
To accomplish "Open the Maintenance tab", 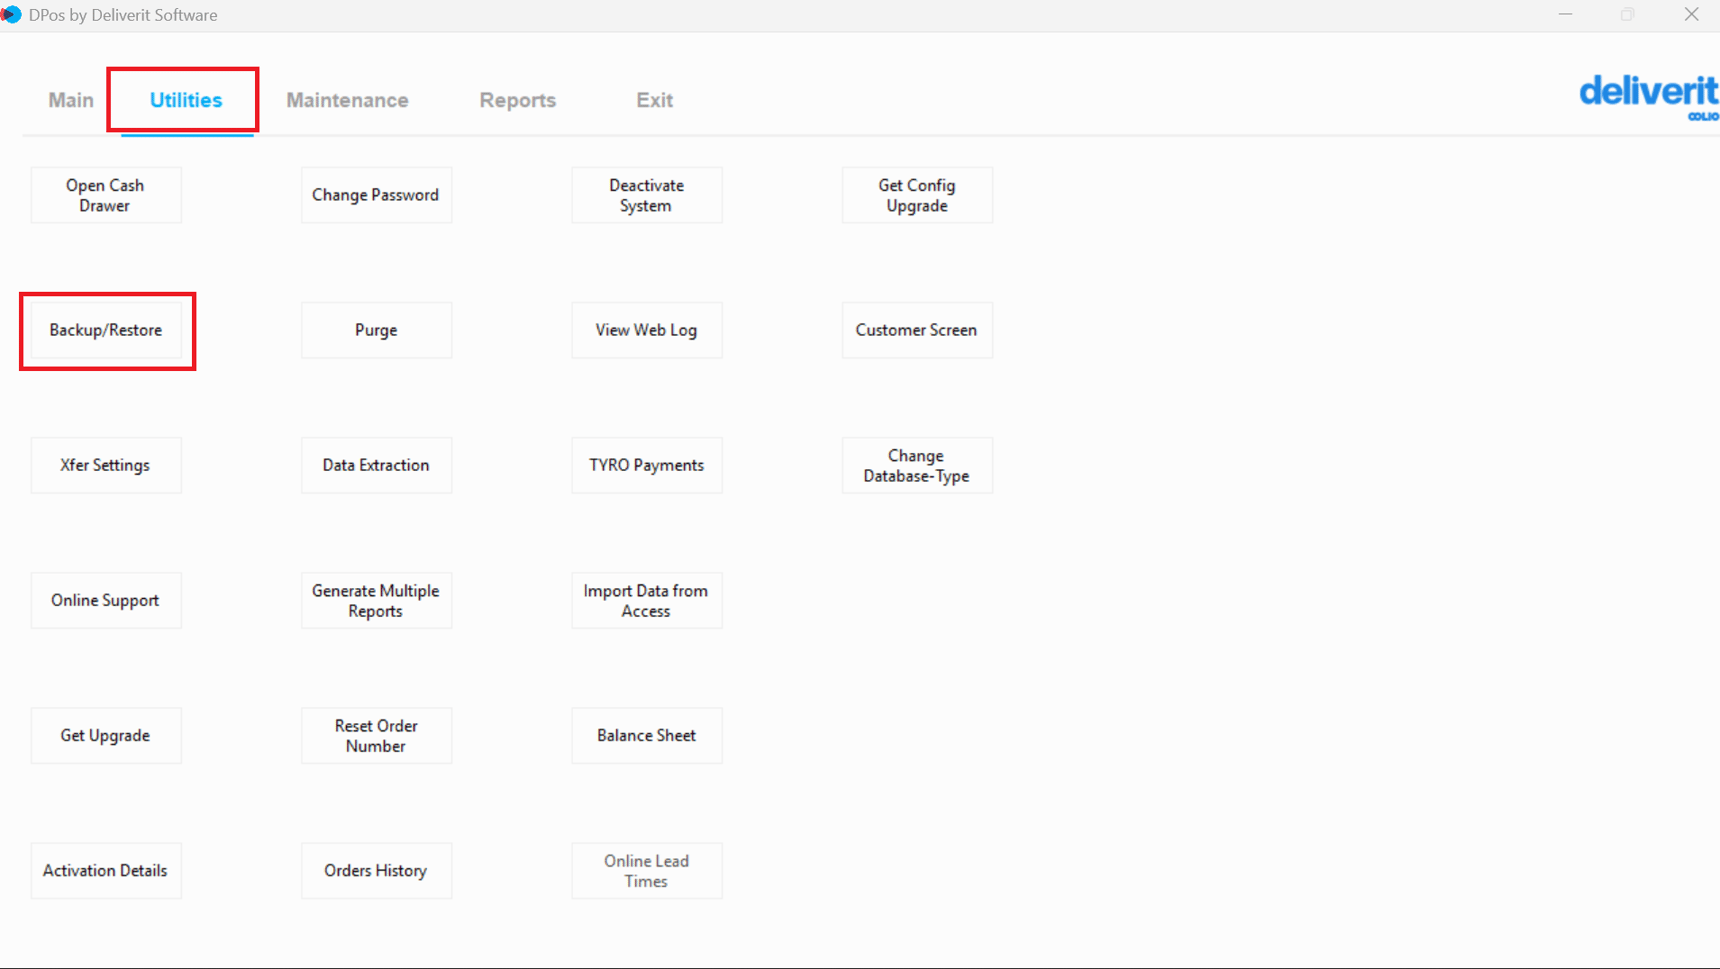I will coord(347,100).
